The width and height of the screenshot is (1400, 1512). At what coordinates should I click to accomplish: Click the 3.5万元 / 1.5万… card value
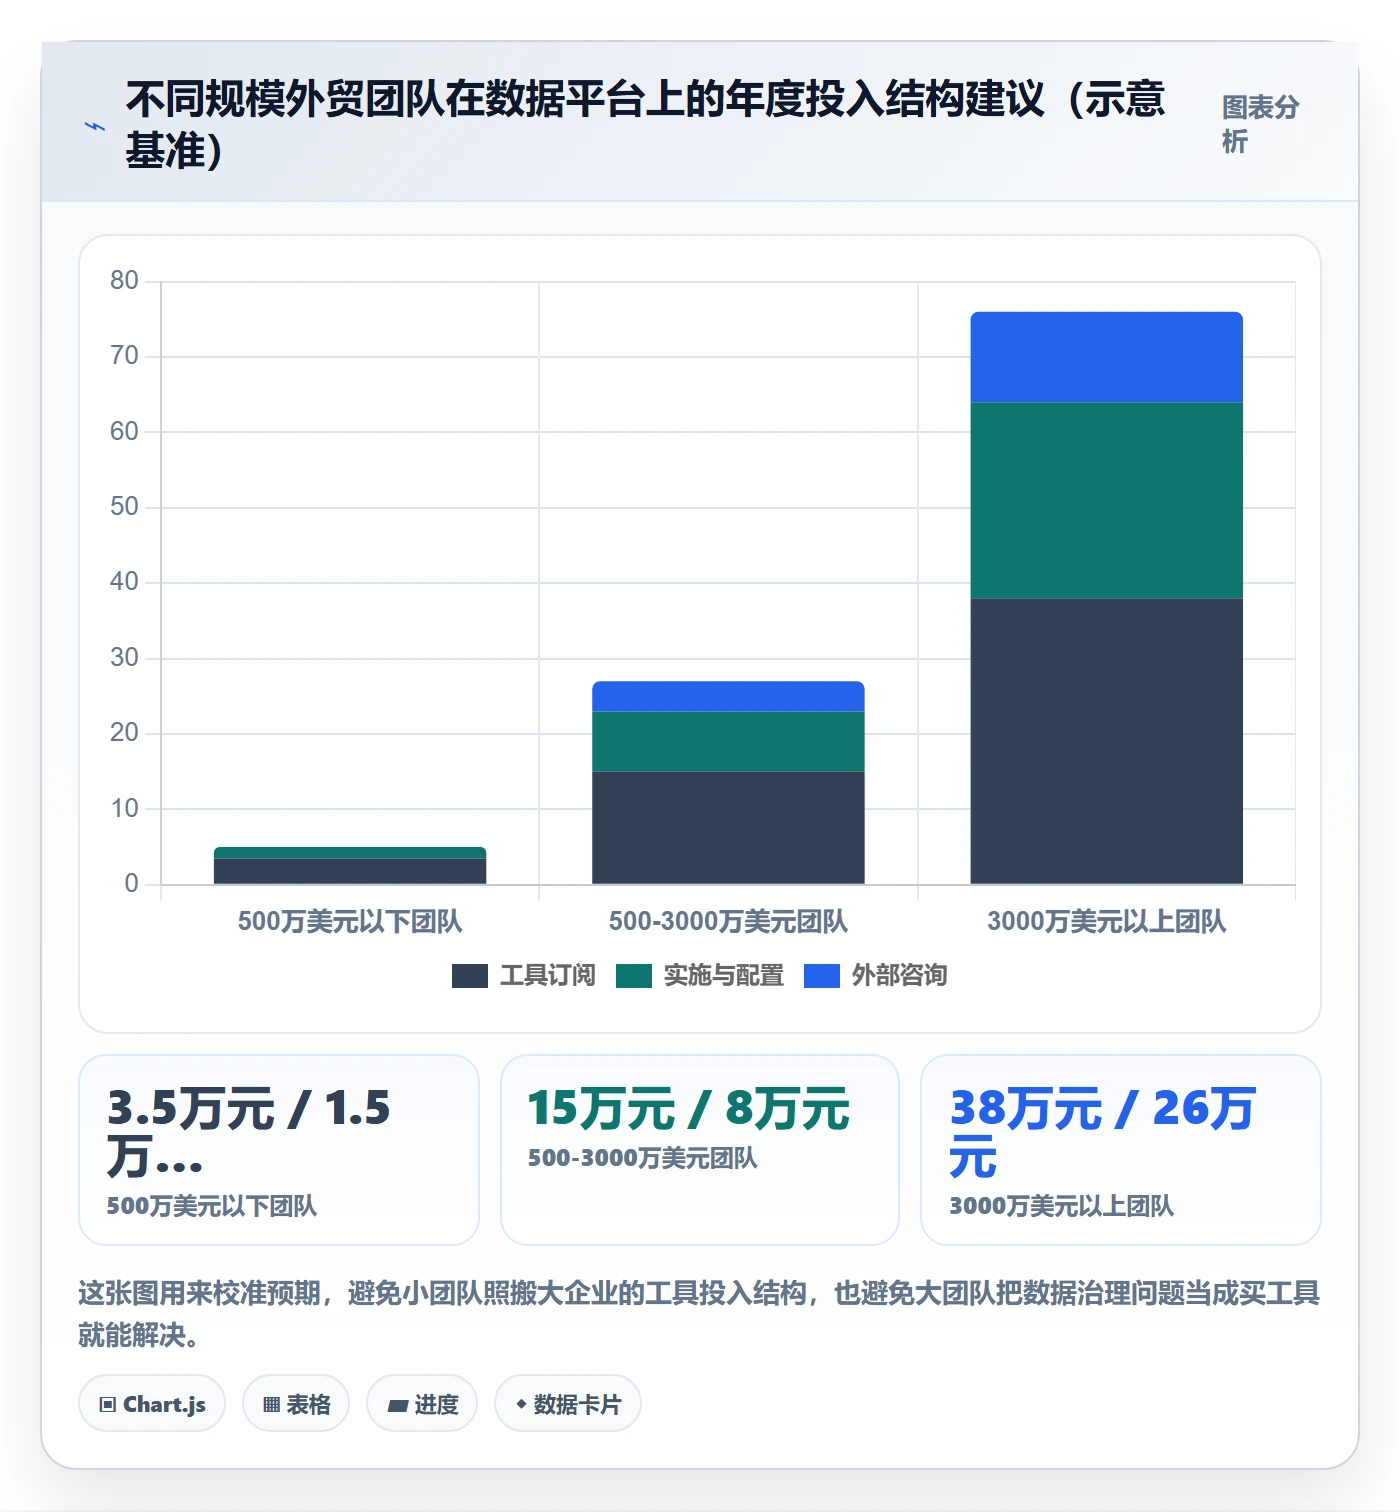click(249, 1133)
